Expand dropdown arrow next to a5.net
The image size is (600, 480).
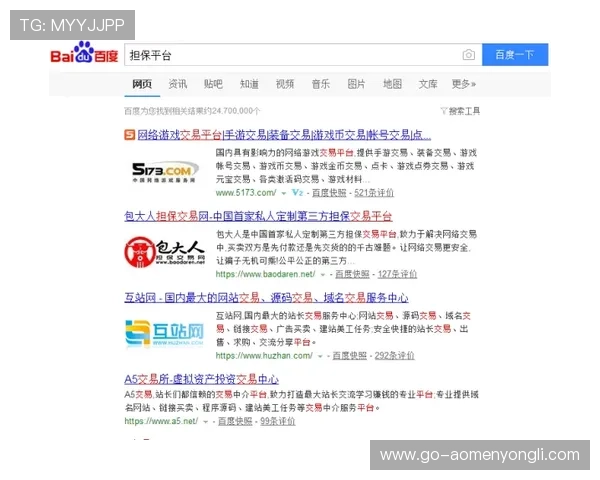click(x=205, y=422)
